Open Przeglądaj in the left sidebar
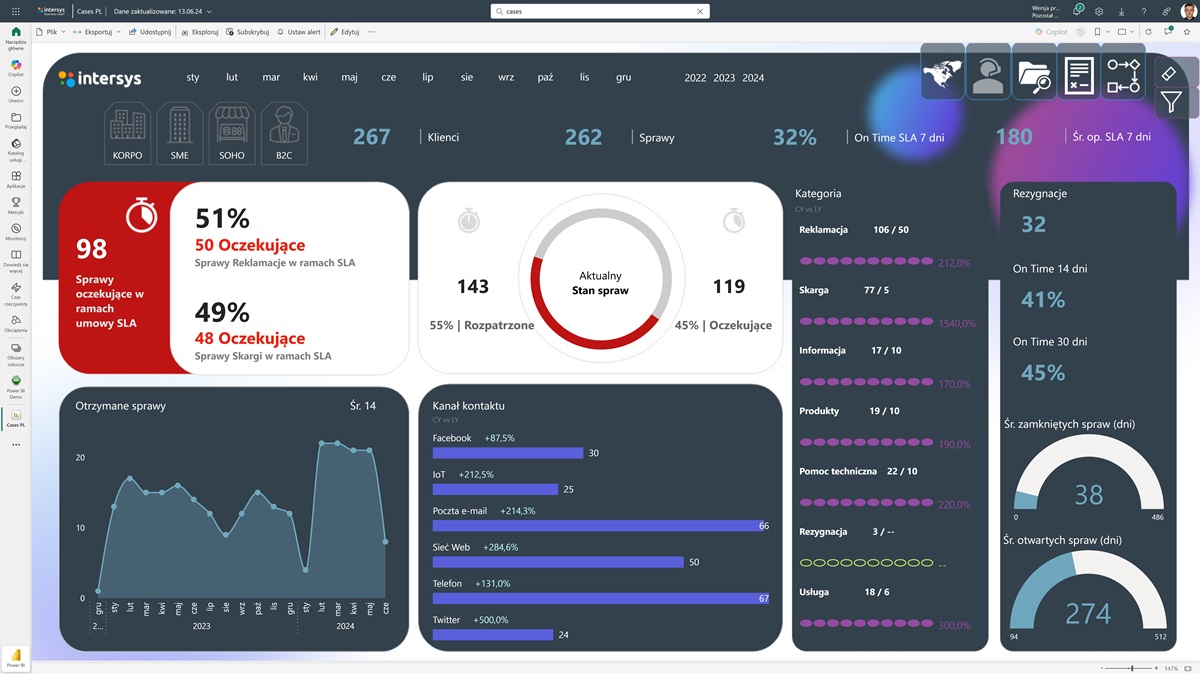This screenshot has height=674, width=1200. click(16, 120)
